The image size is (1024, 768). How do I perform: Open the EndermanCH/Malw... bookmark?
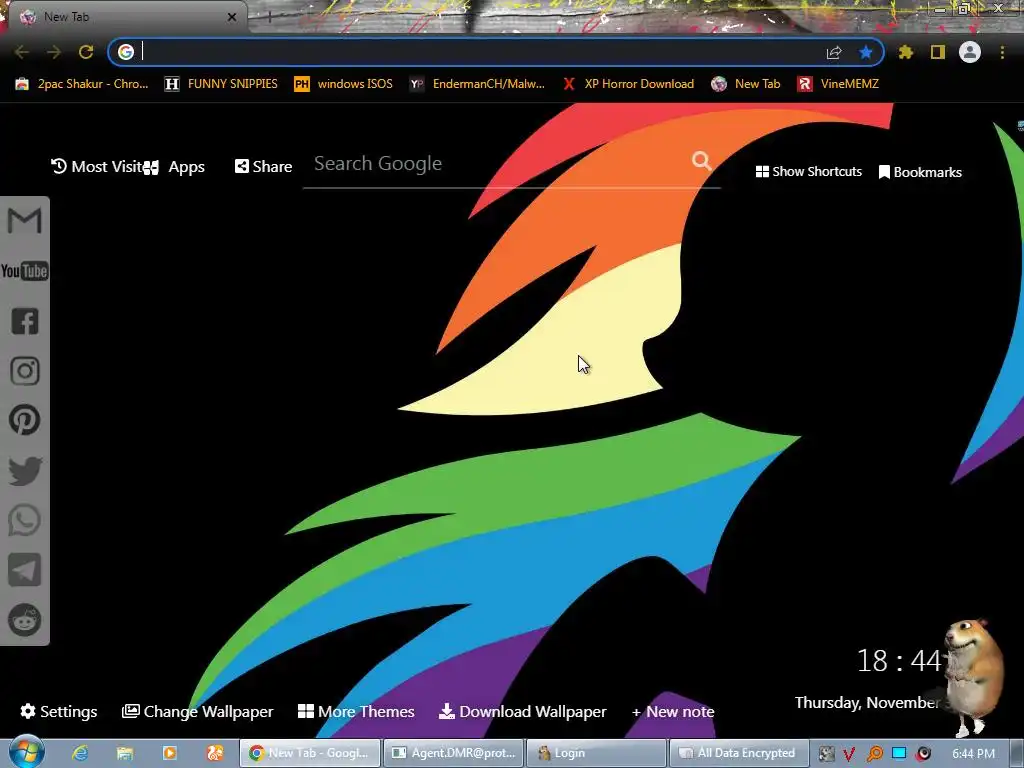(x=477, y=84)
